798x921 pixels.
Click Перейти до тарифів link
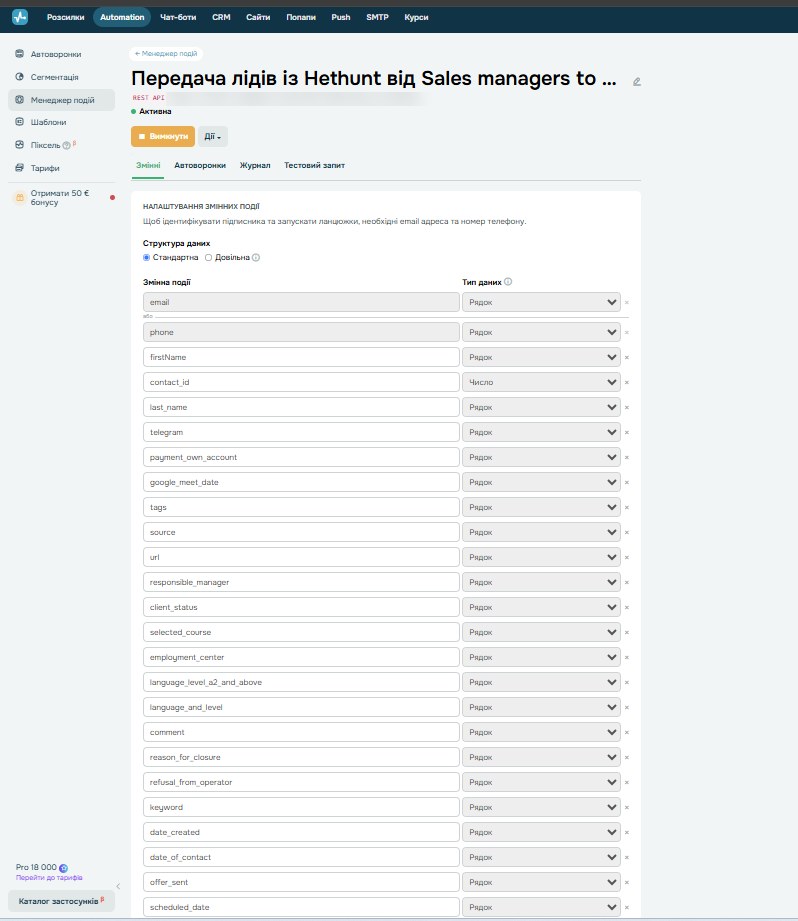(x=49, y=878)
